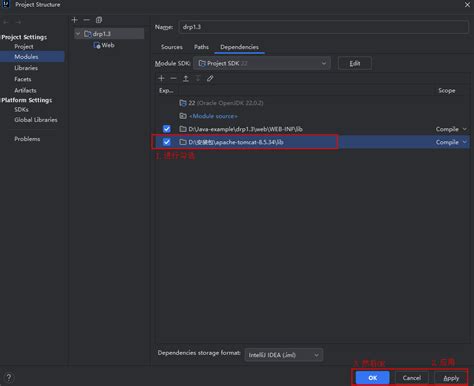Image resolution: width=474 pixels, height=386 pixels.
Task: Click the Cancel button
Action: pyautogui.click(x=412, y=378)
